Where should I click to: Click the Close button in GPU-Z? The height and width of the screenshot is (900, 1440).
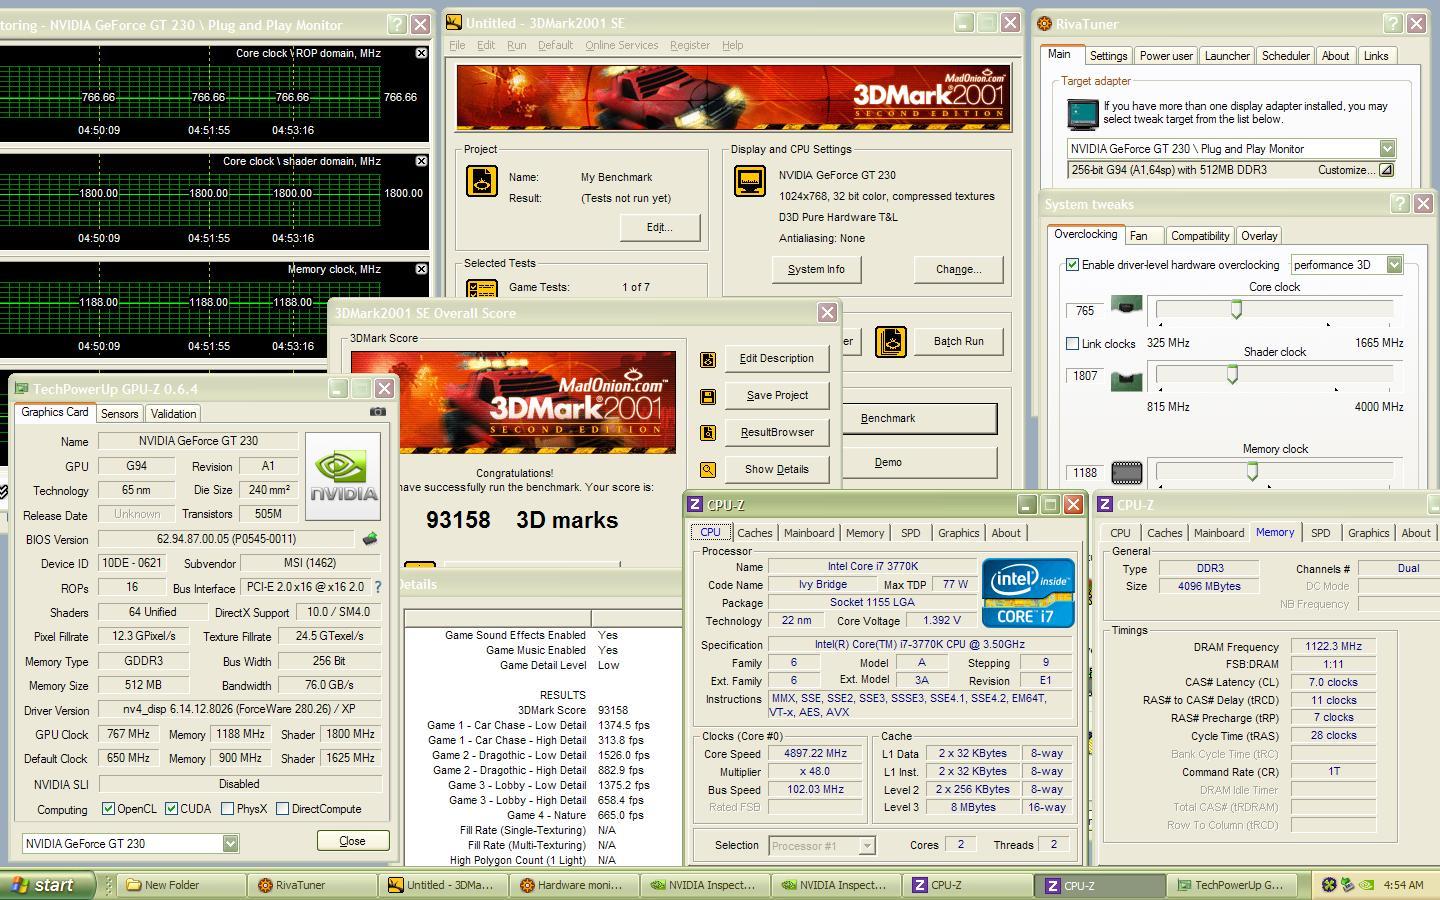[352, 841]
